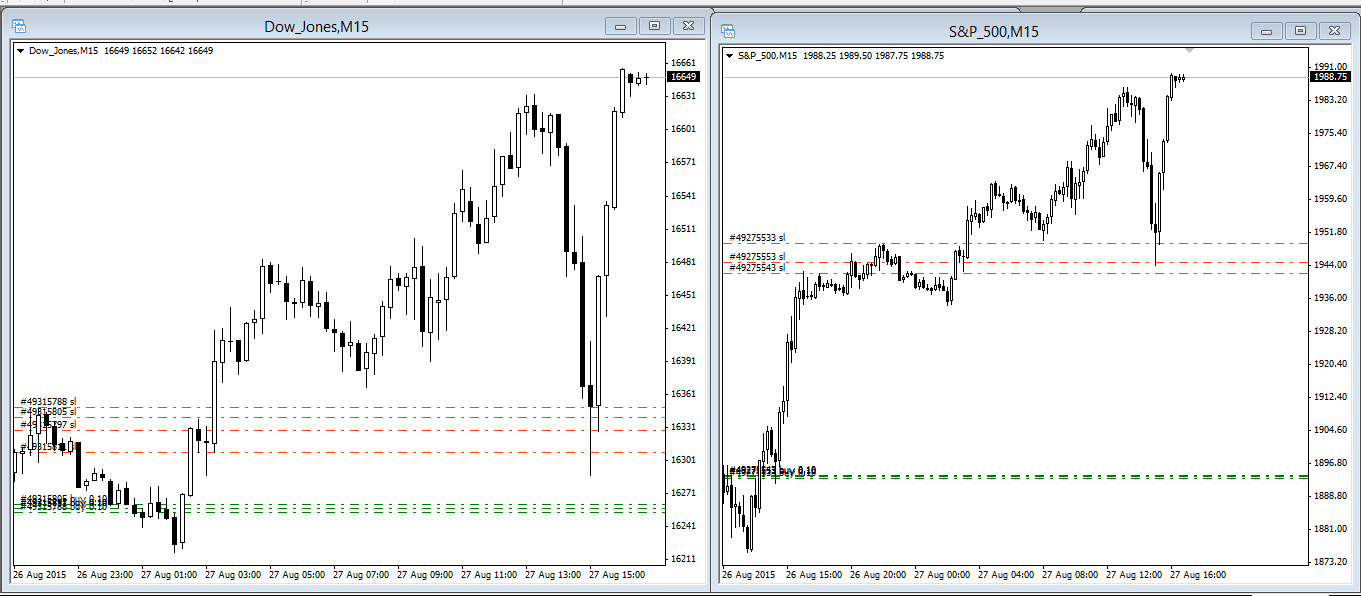This screenshot has height=596, width=1361.
Task: Click 27 Aug 15:00 on Dow Jones time axis
Action: click(617, 575)
